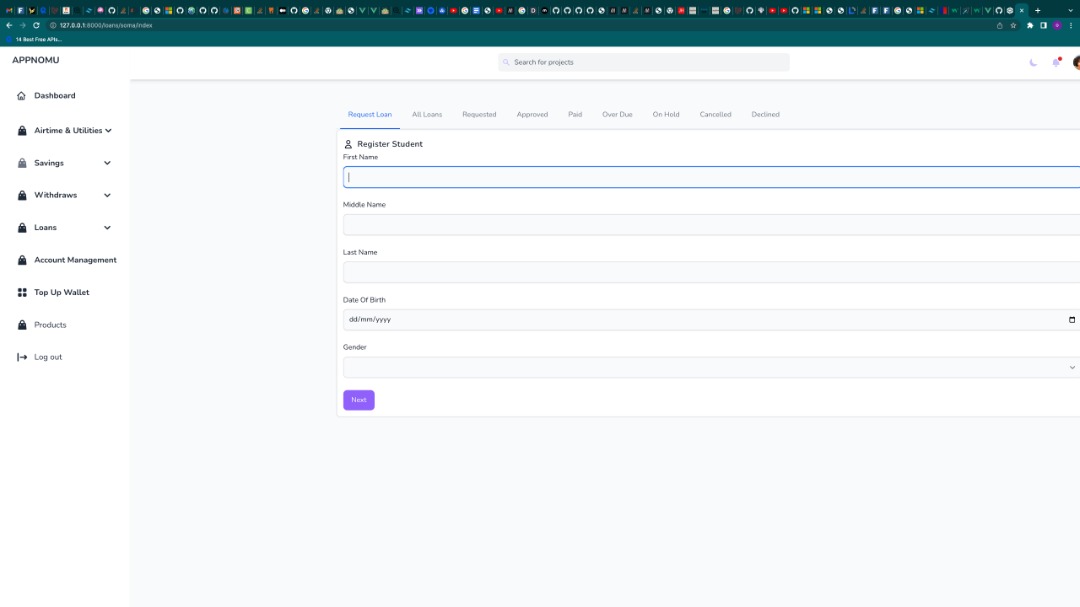Expand the Withdraws section
The image size is (1080, 607).
[x=106, y=194]
